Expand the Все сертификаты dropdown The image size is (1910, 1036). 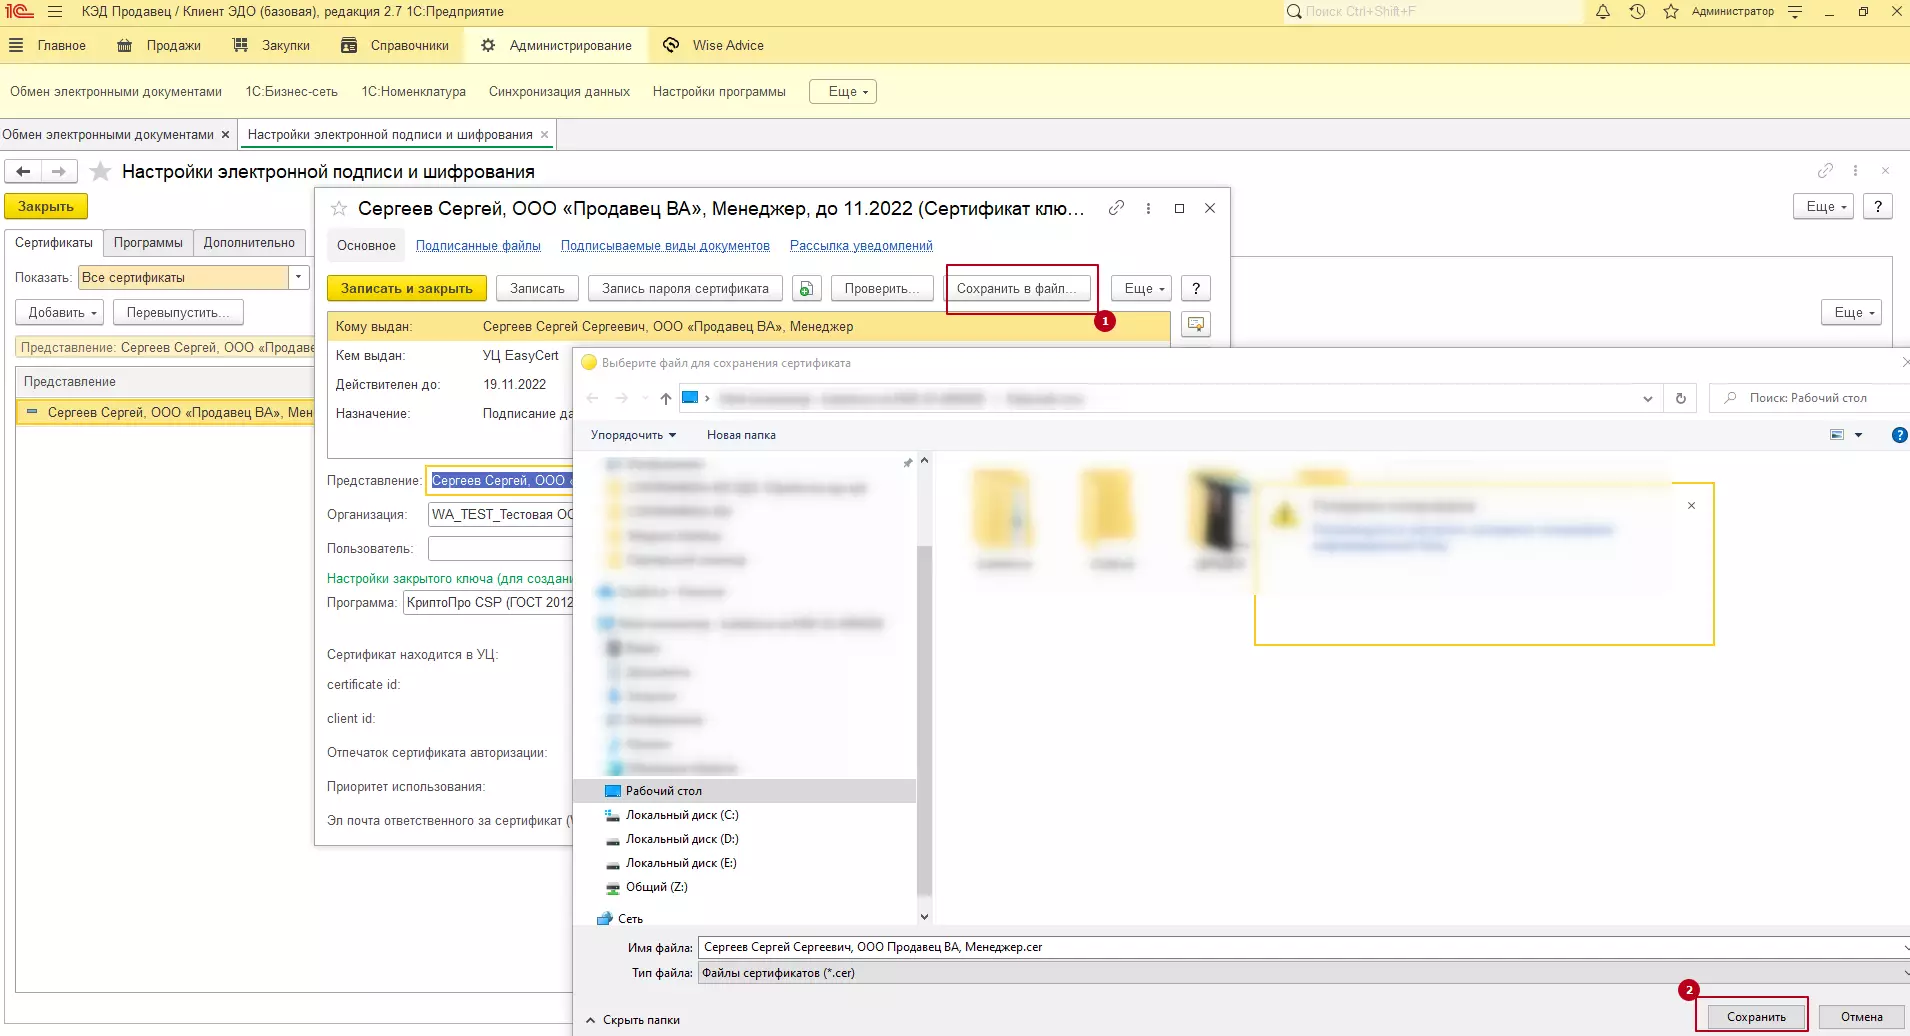[x=298, y=277]
